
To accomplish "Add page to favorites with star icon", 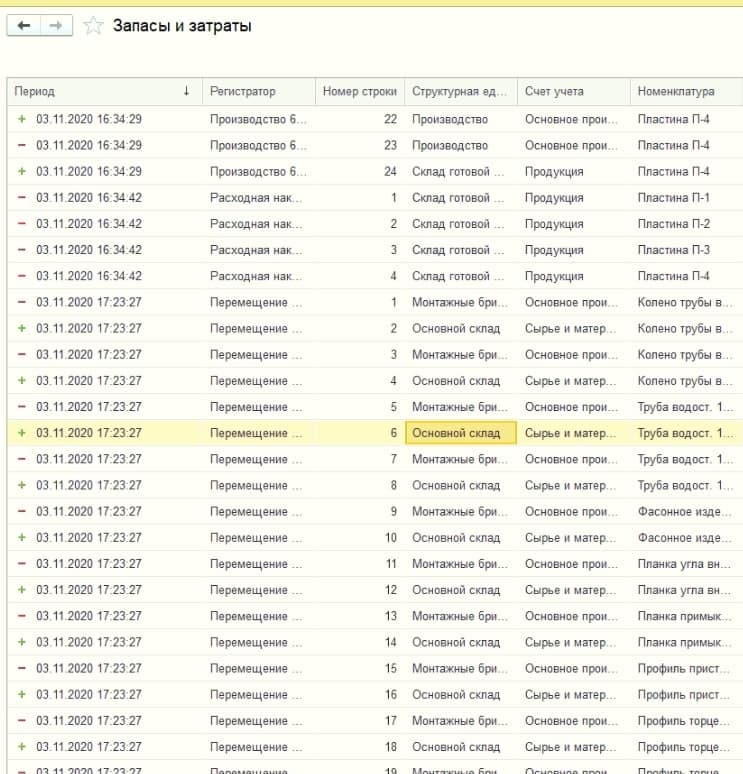I will click(x=93, y=26).
